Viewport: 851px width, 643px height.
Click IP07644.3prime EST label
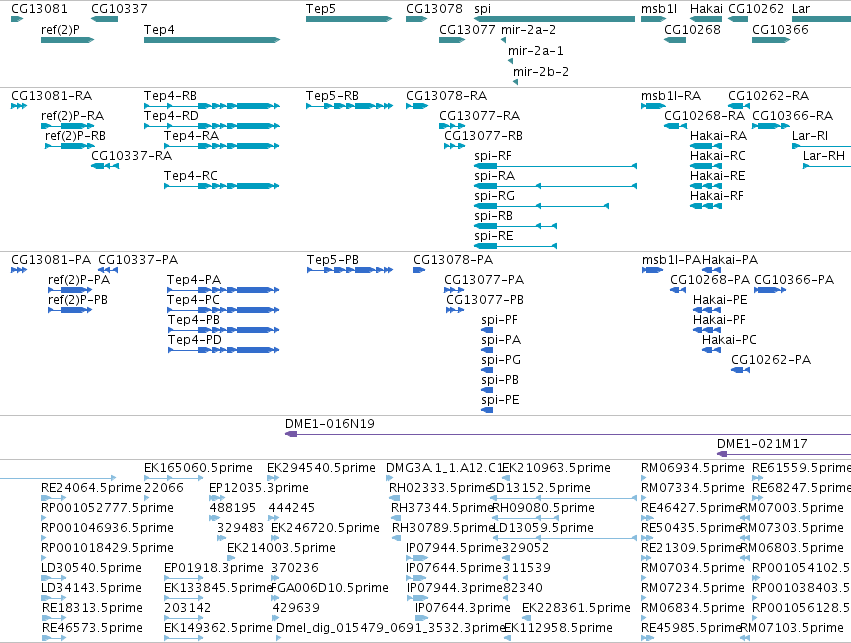(462, 608)
